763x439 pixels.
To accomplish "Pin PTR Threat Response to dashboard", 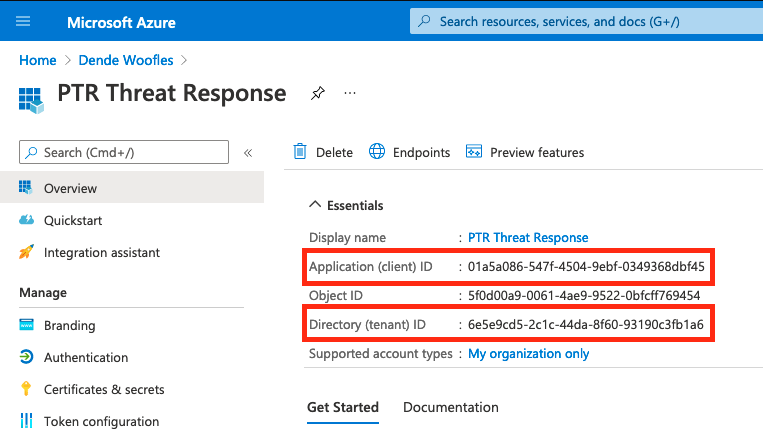I will (317, 93).
